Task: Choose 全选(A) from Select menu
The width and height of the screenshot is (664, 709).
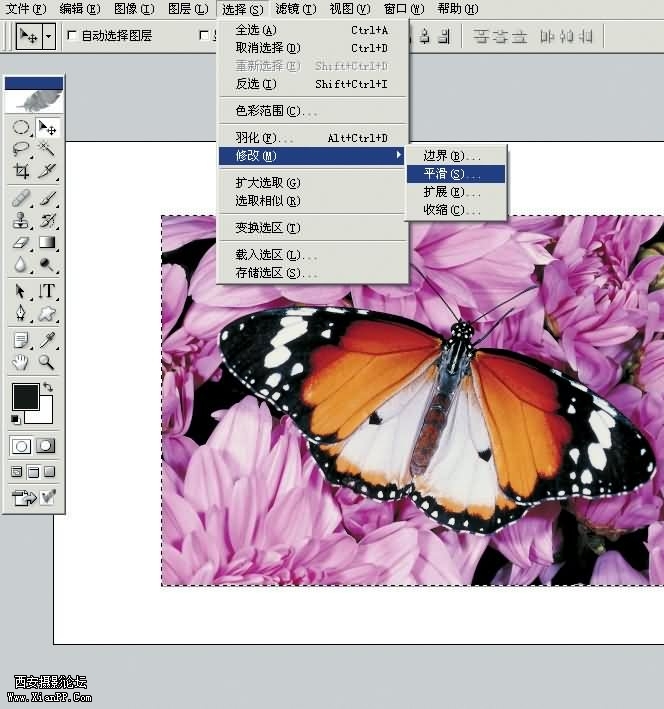Action: pos(312,30)
